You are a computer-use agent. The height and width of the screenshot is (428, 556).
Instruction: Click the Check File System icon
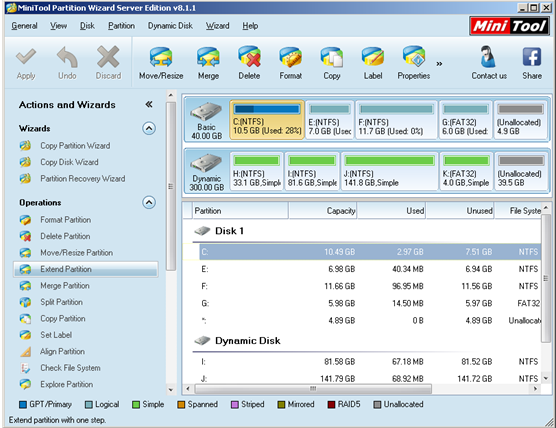tap(25, 368)
